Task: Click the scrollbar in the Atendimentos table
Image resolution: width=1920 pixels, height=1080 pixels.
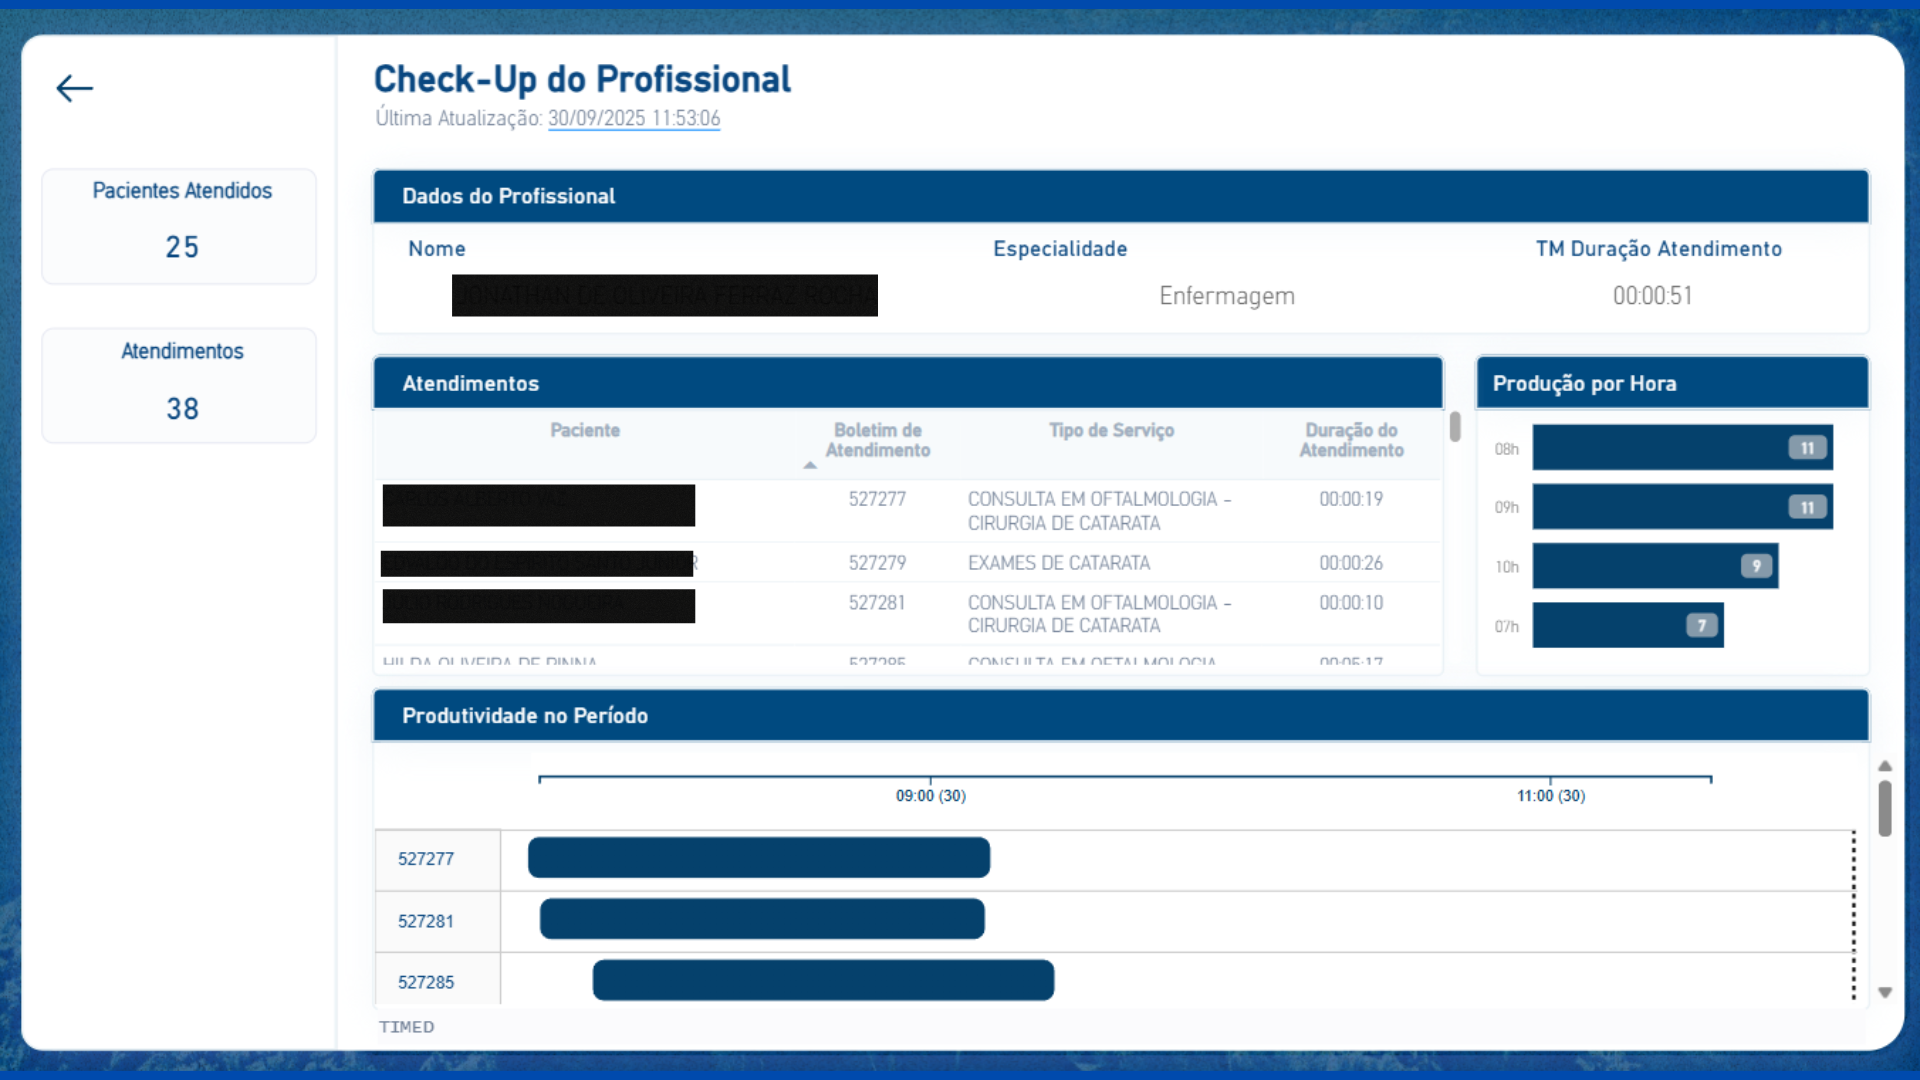Action: click(1455, 426)
